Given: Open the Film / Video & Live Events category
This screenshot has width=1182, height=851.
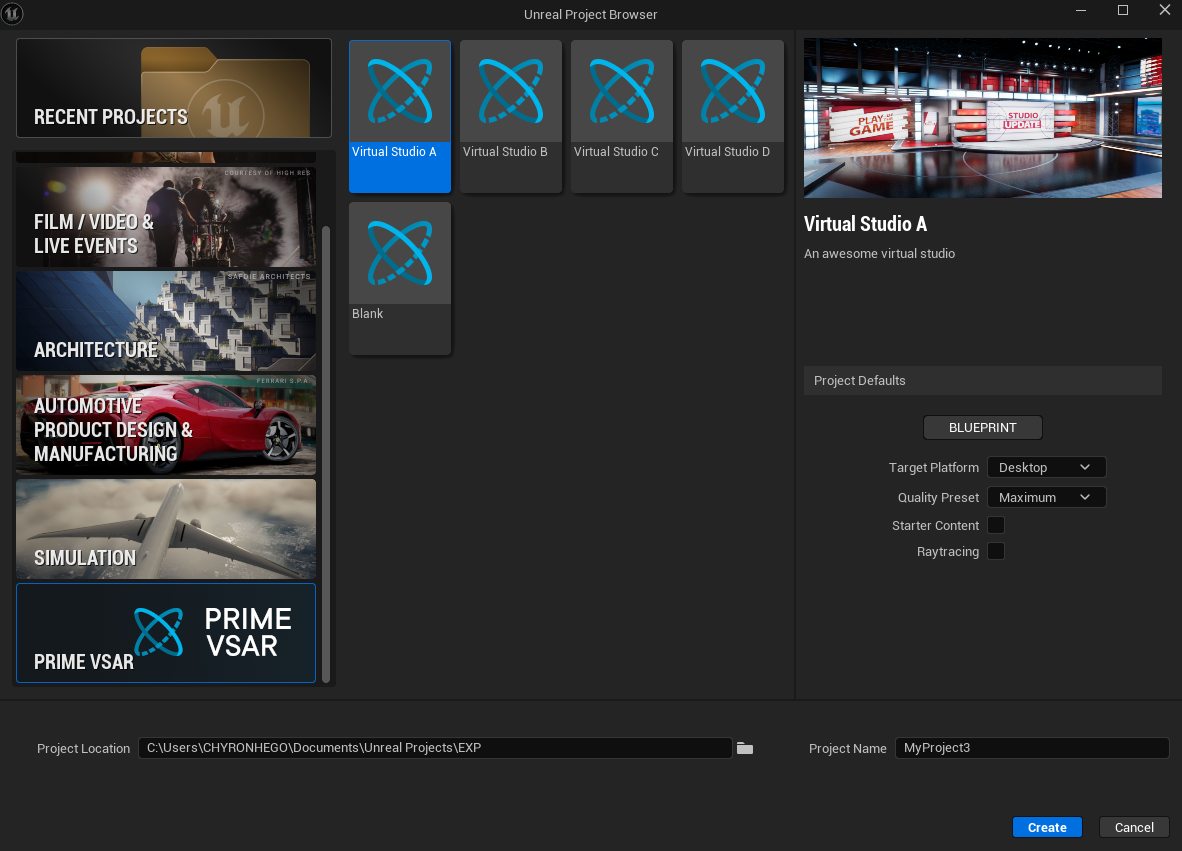Looking at the screenshot, I should [166, 217].
